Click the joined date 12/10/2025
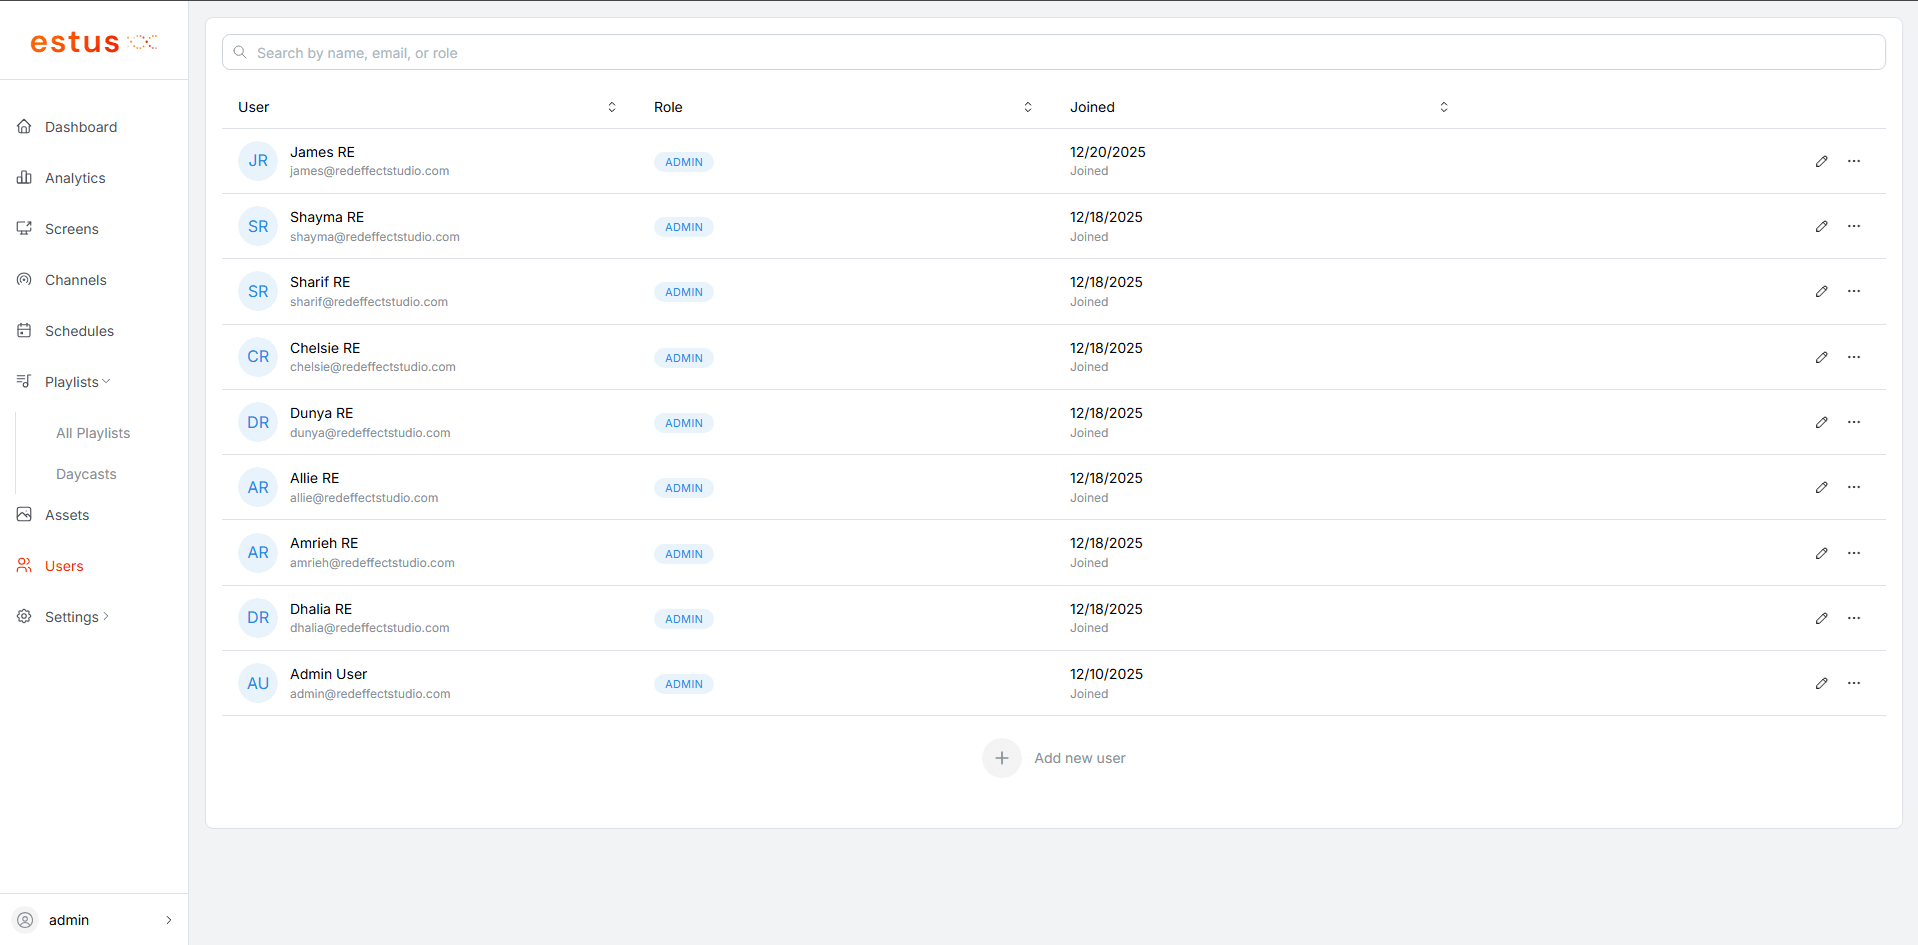 tap(1106, 674)
